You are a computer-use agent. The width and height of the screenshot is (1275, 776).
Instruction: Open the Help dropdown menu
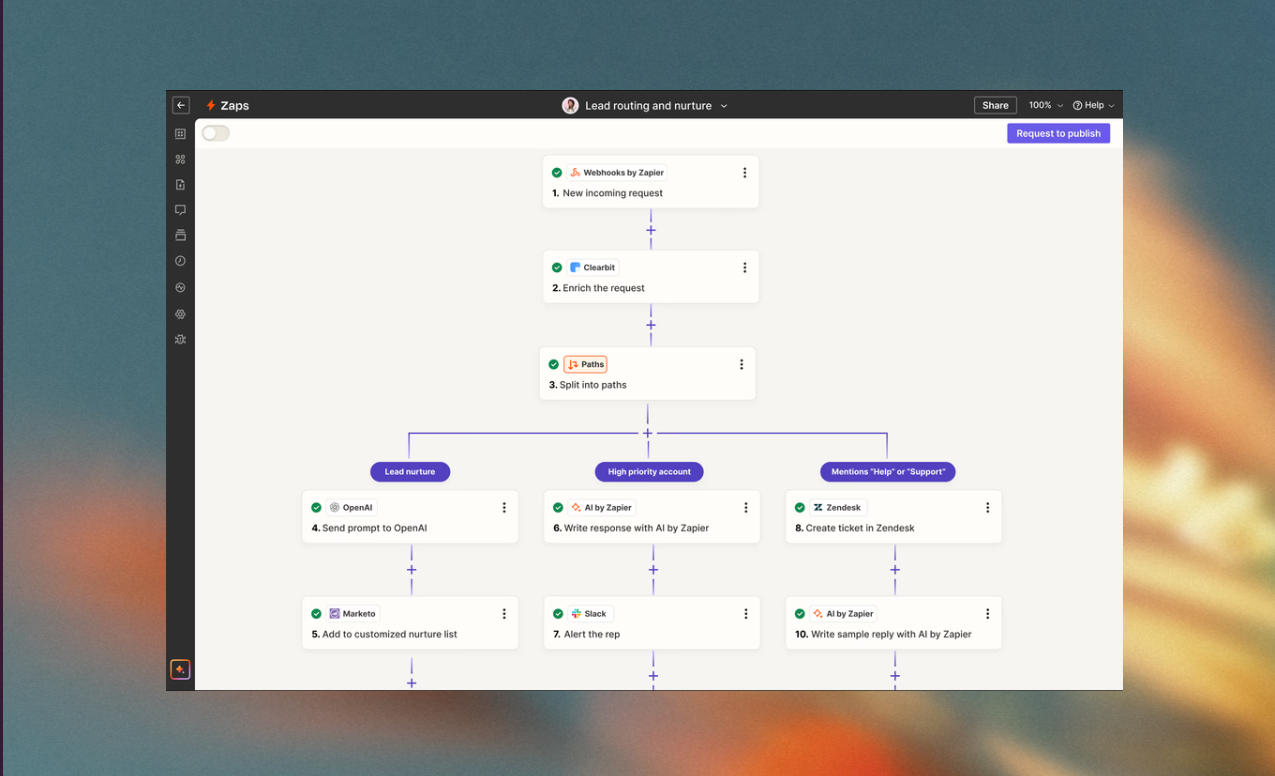pyautogui.click(x=1093, y=105)
